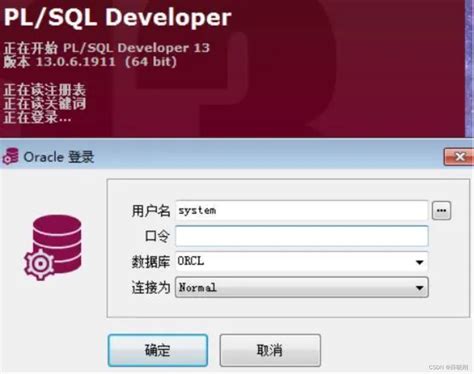Open the 连接为 Normal combo box

pos(302,287)
